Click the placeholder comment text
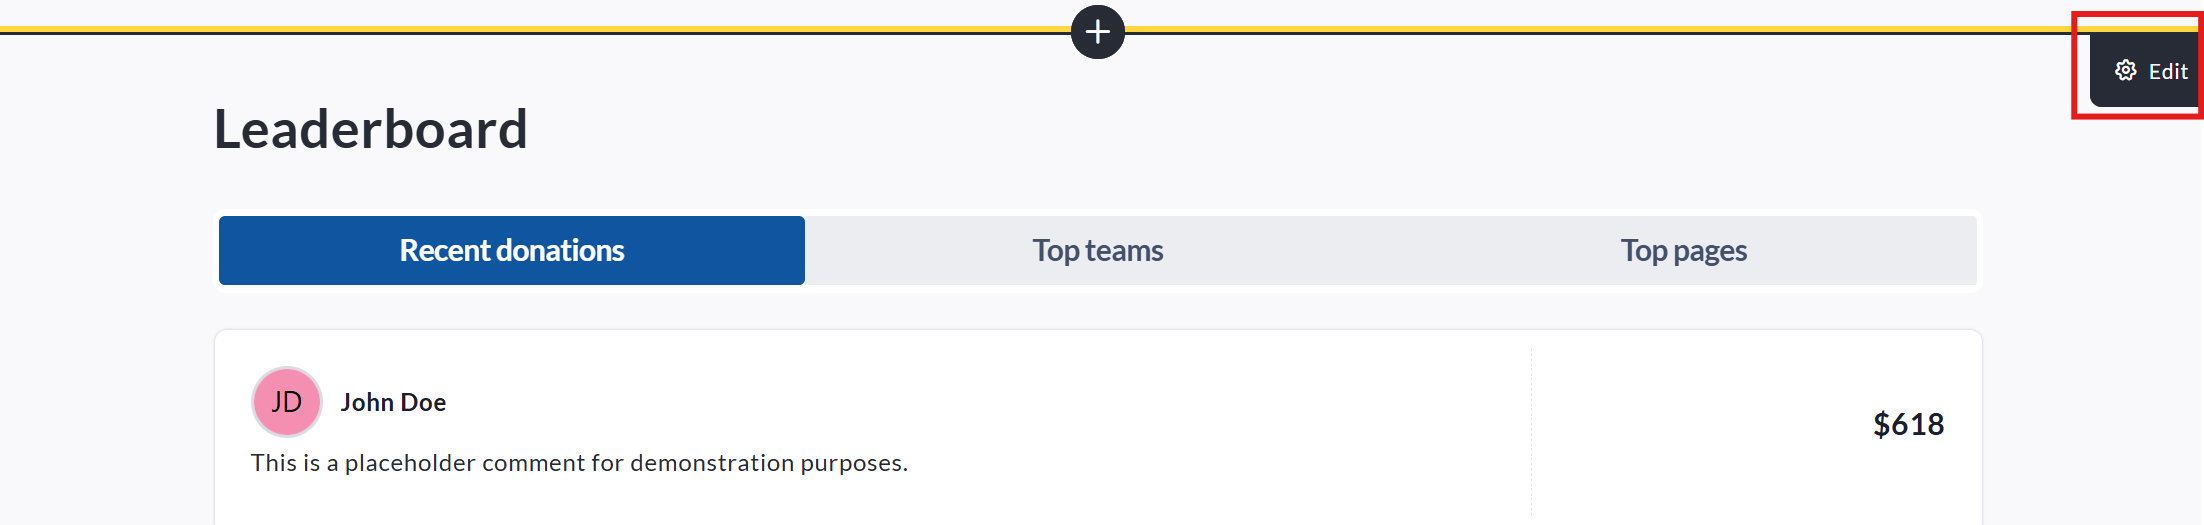 click(x=579, y=463)
